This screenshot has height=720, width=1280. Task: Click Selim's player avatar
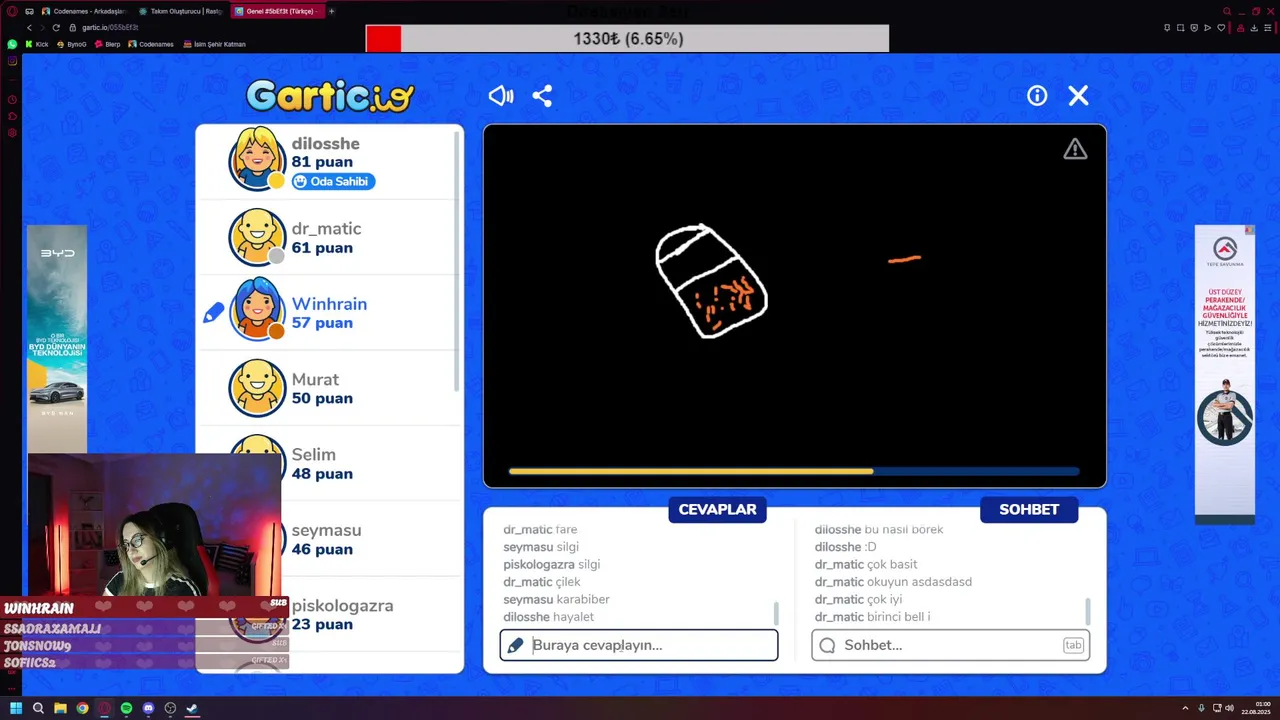[257, 462]
